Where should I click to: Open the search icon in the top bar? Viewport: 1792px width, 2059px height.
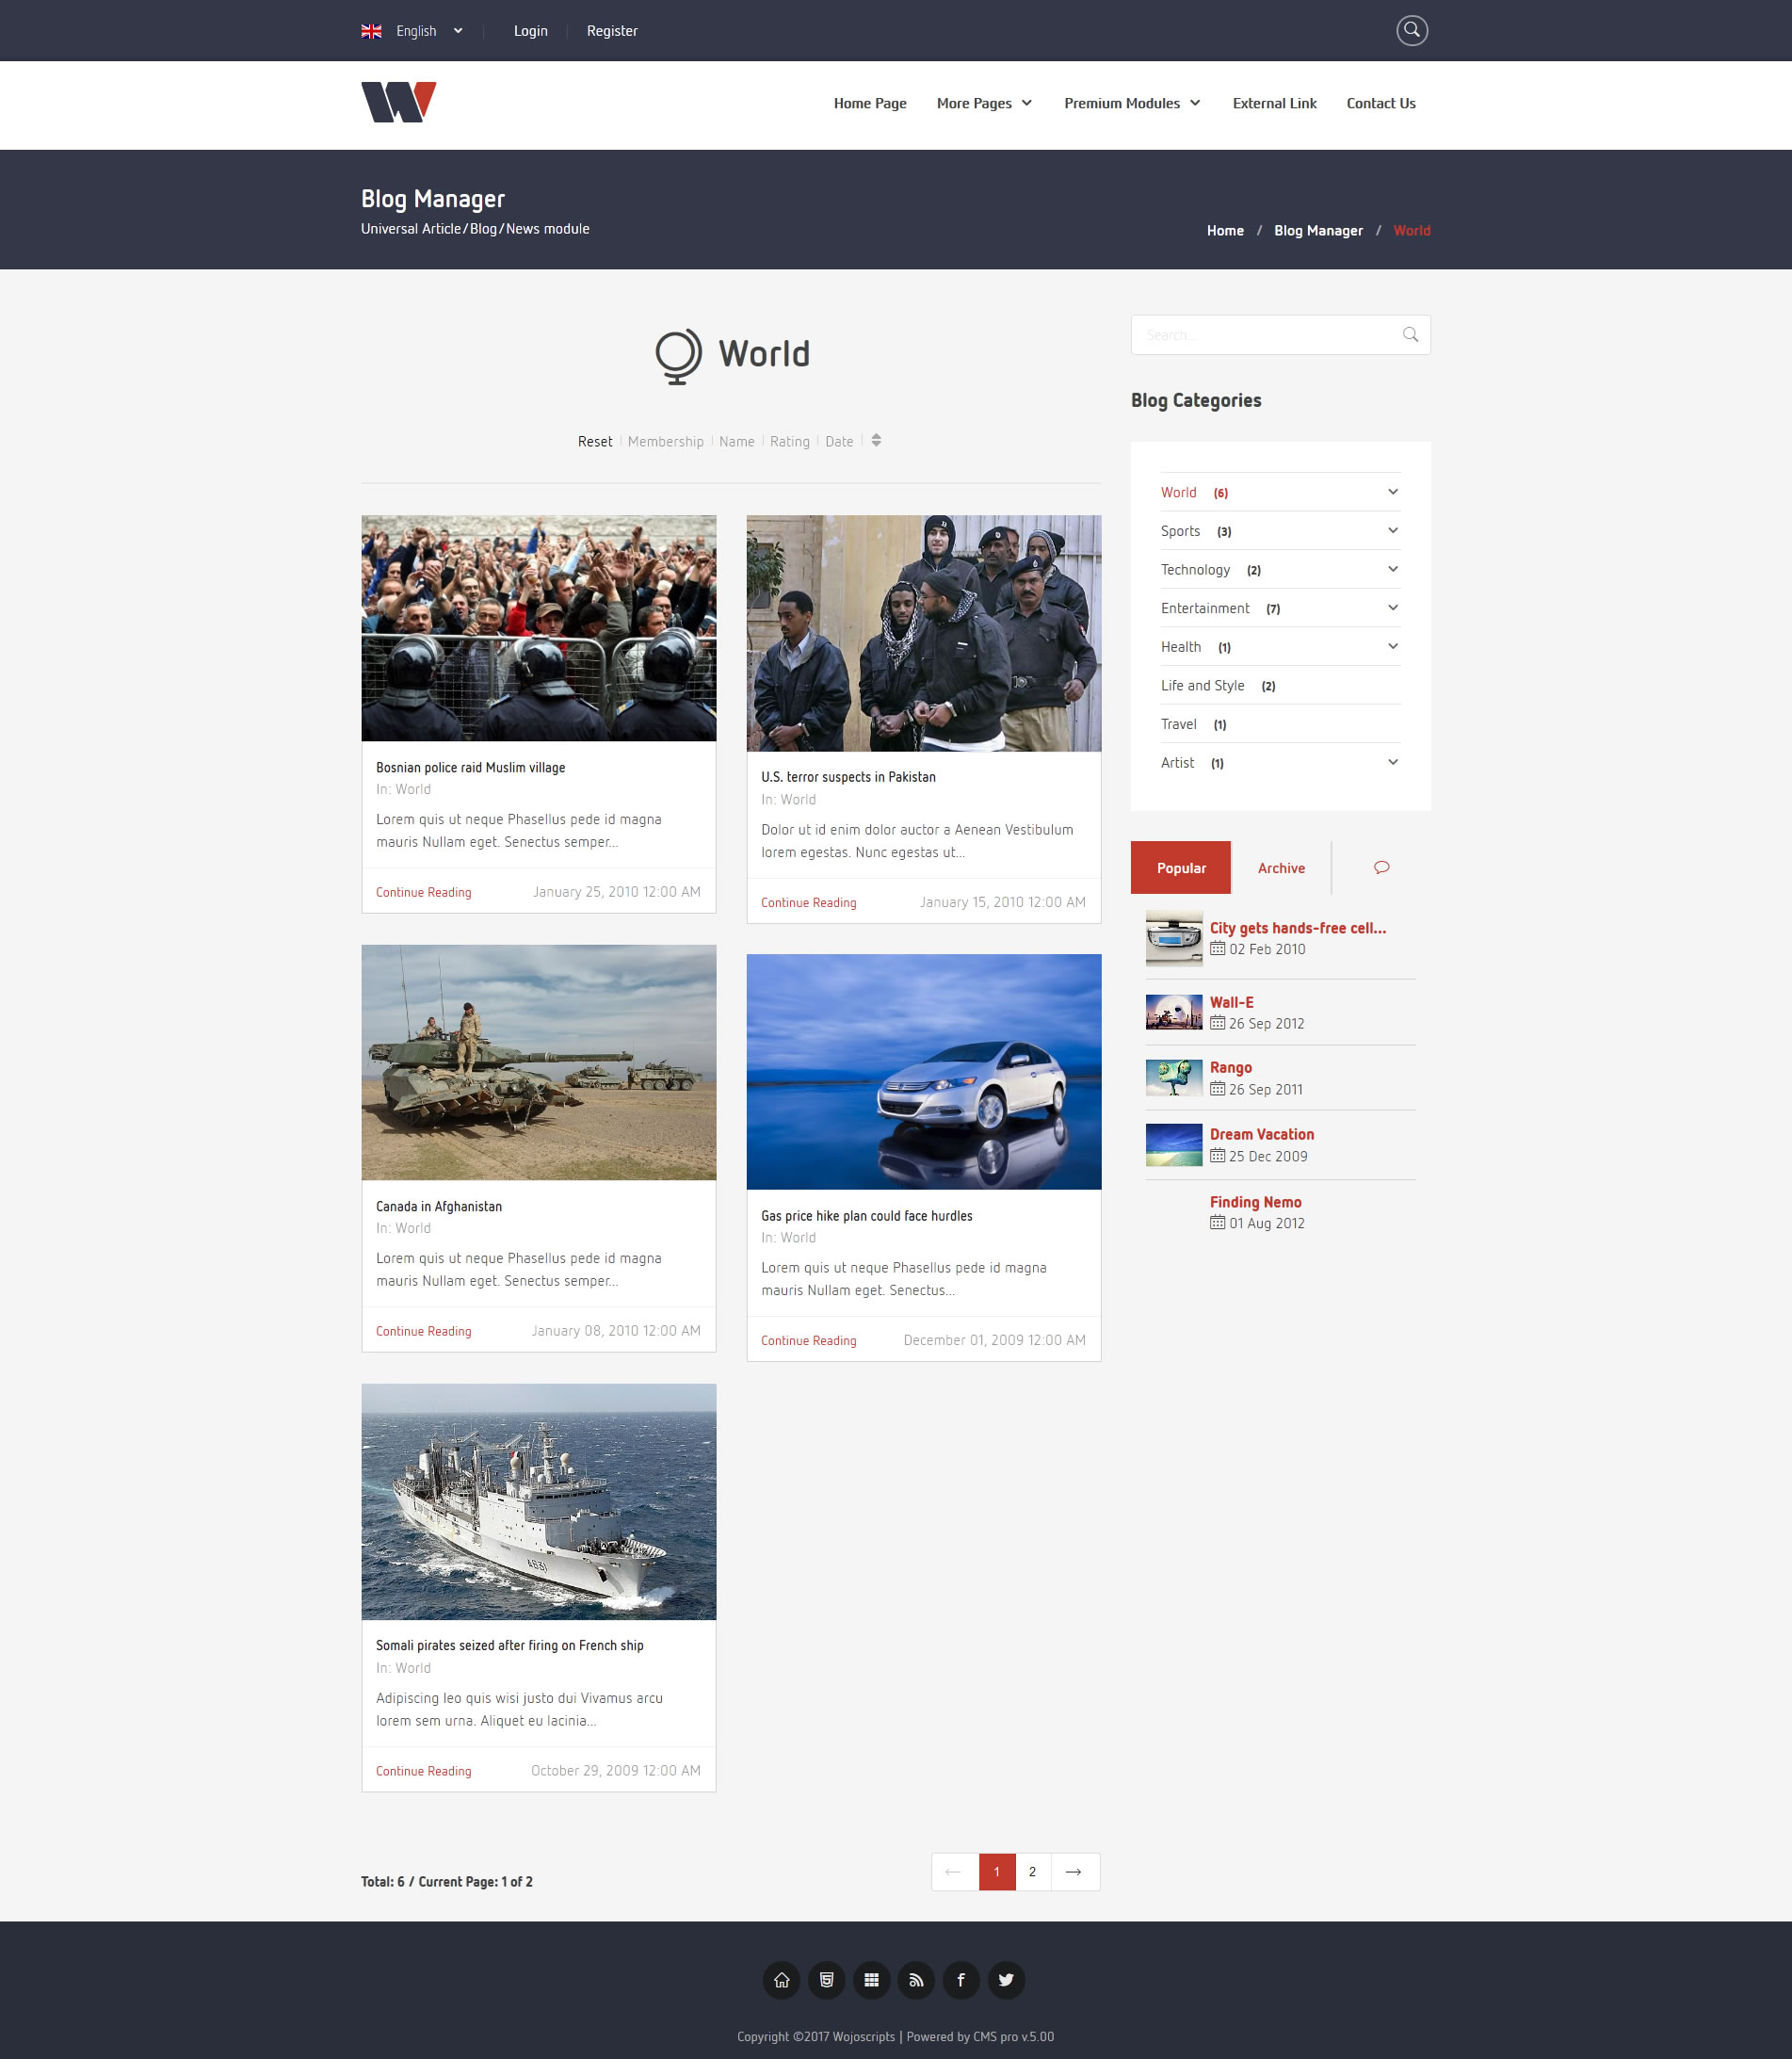(x=1411, y=30)
